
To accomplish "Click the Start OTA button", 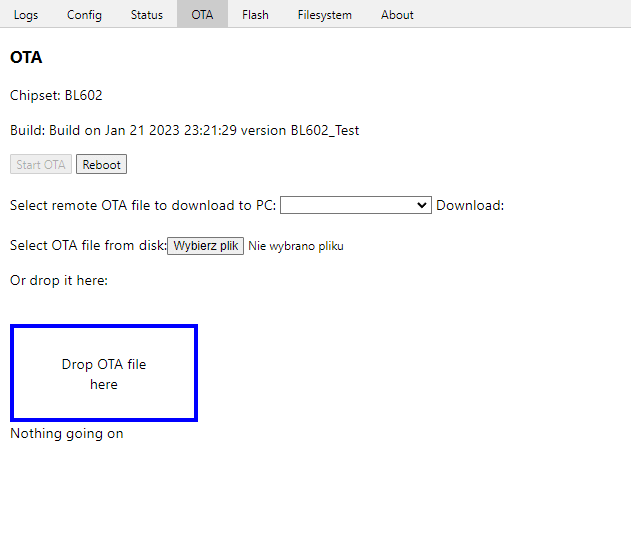I will coord(41,164).
